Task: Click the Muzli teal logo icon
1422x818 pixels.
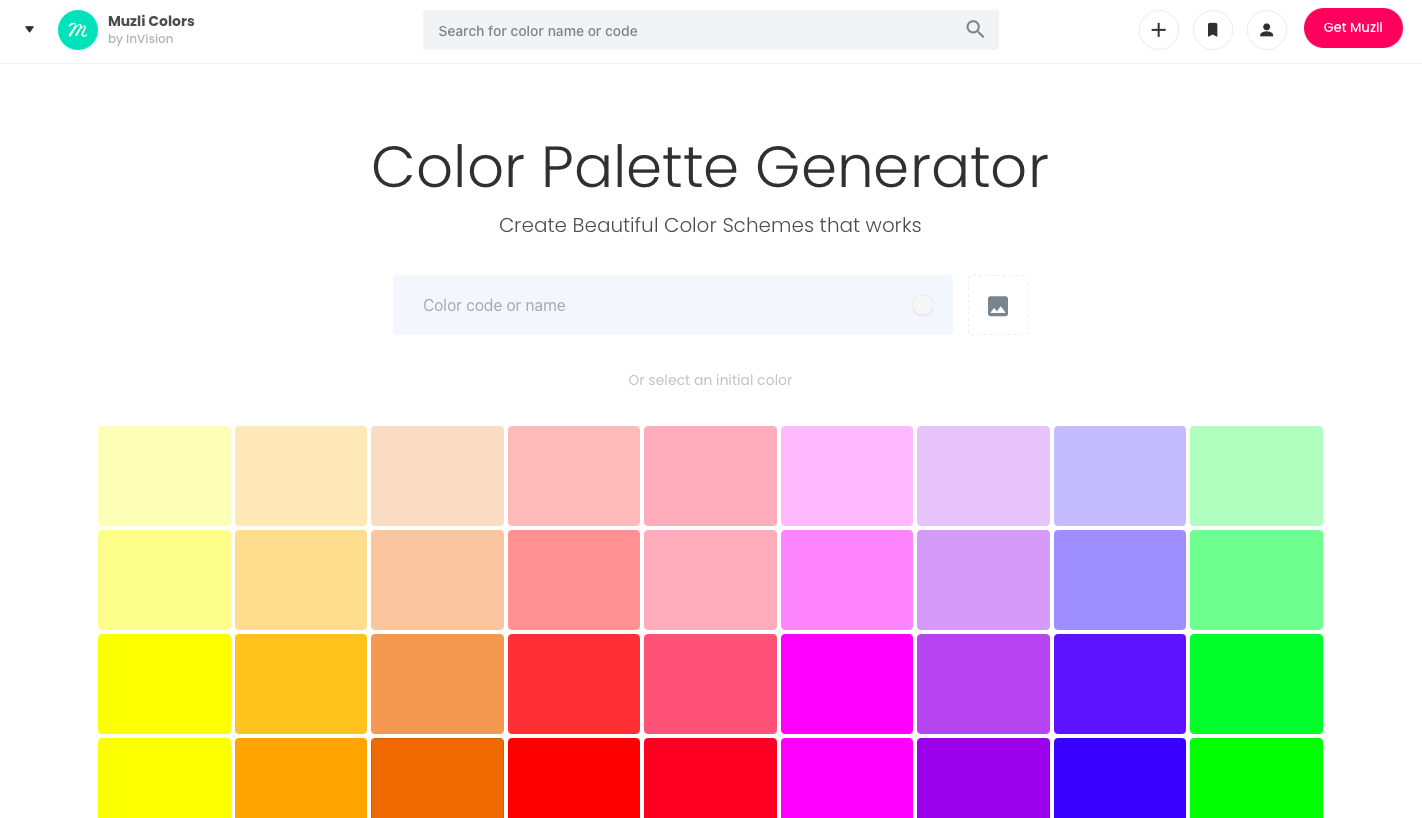Action: coord(78,30)
